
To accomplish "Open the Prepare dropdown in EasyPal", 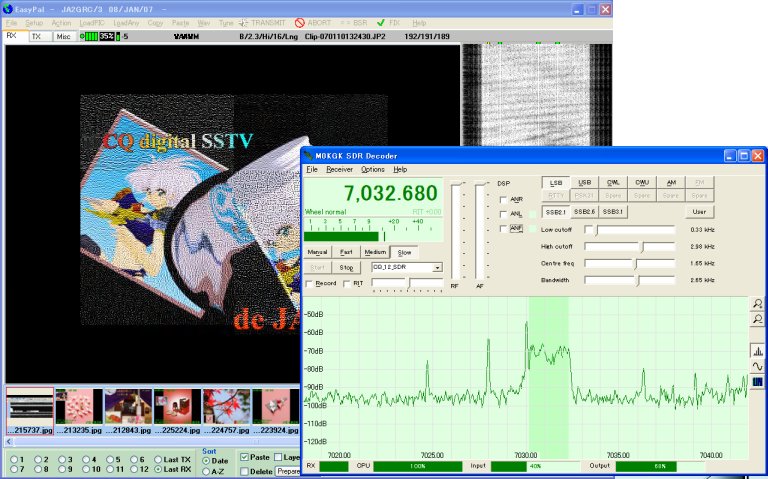I will coord(288,471).
